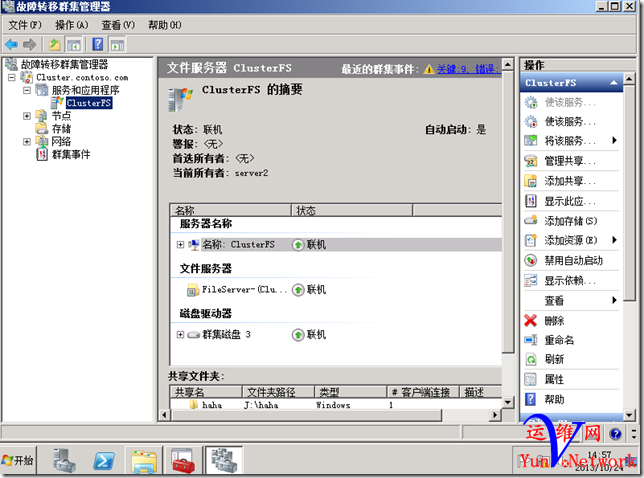Collapse the 服务和应用程序 tree node
This screenshot has height=478, width=644.
[27, 90]
